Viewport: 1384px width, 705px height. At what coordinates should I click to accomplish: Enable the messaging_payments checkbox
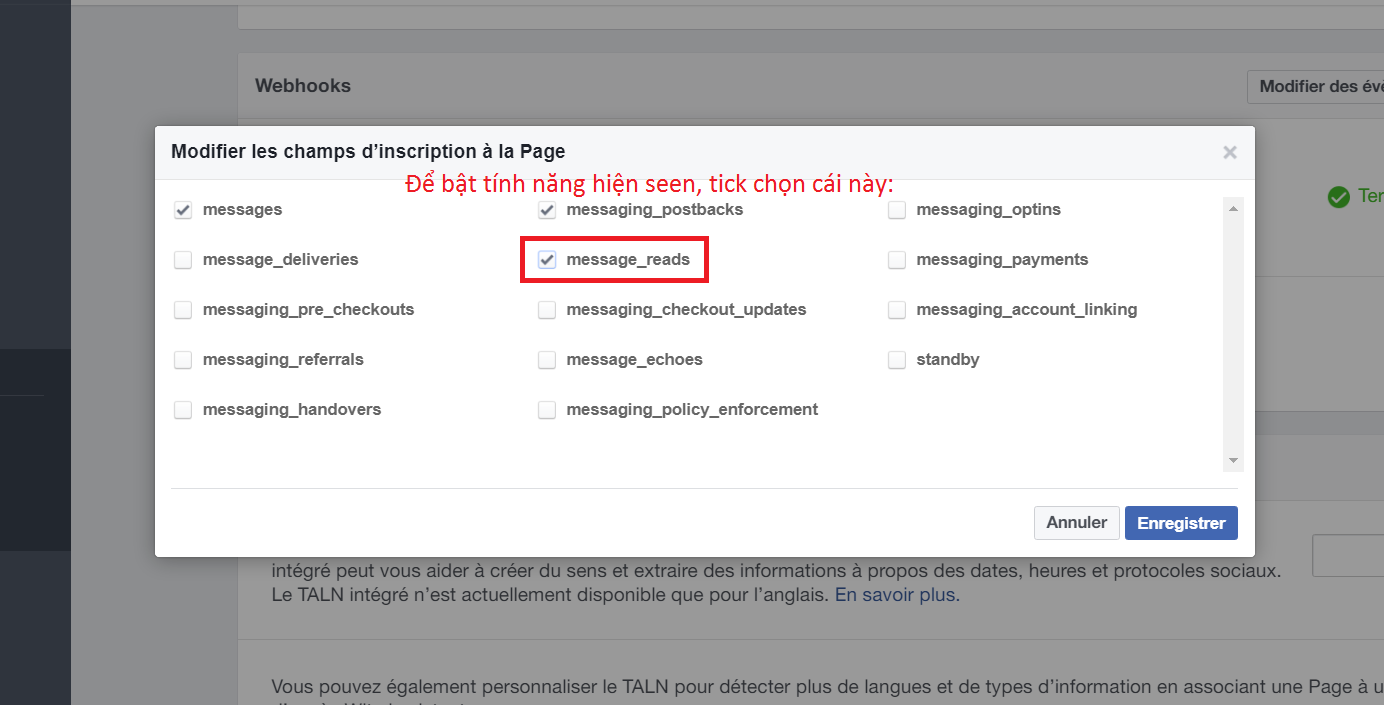[897, 260]
